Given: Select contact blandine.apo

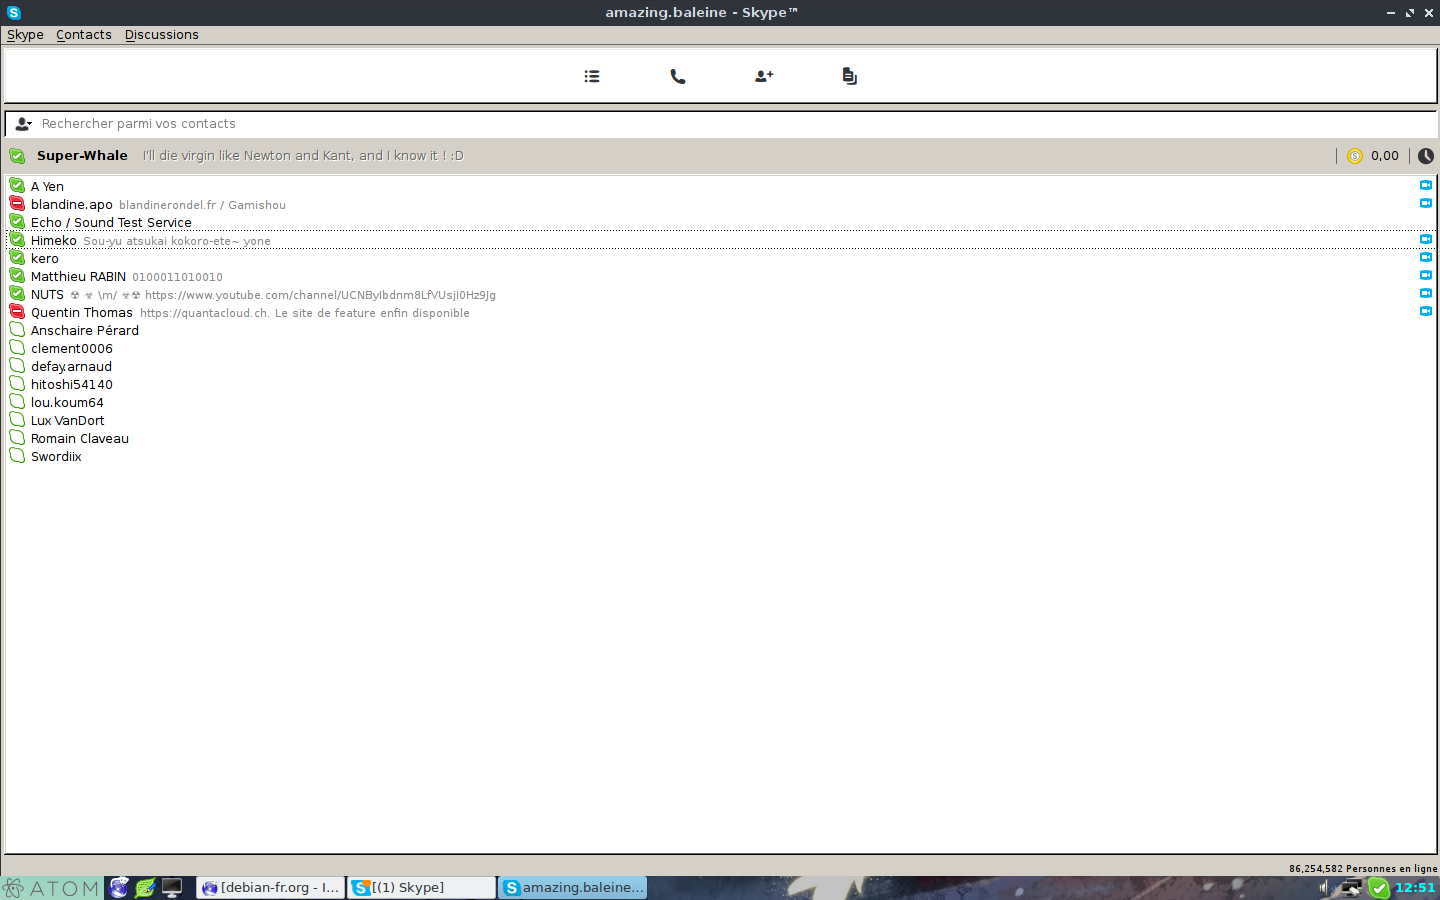Looking at the screenshot, I should coord(720,204).
